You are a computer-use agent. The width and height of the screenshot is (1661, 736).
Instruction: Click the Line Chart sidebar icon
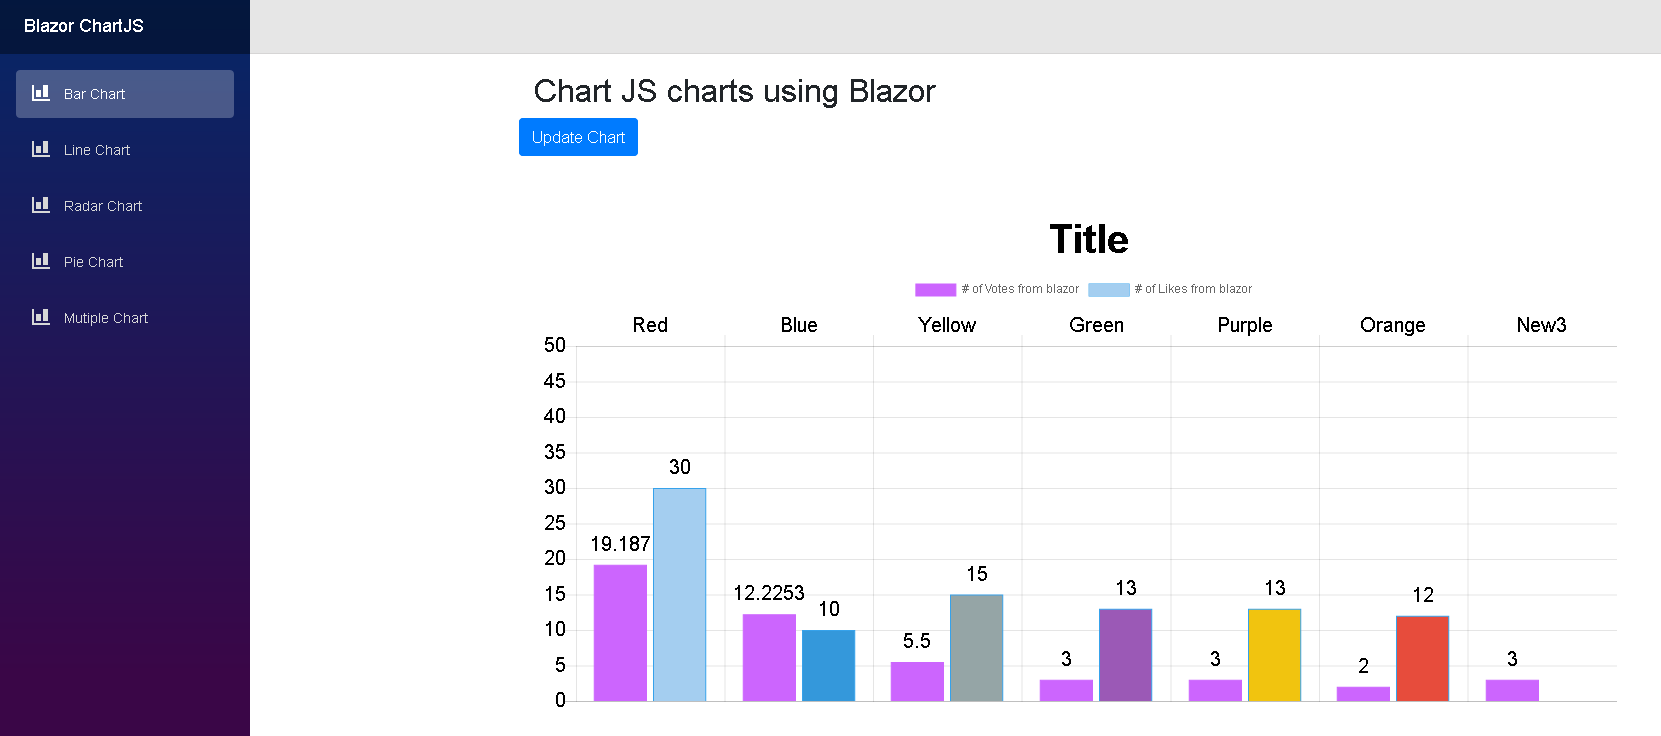(x=41, y=149)
